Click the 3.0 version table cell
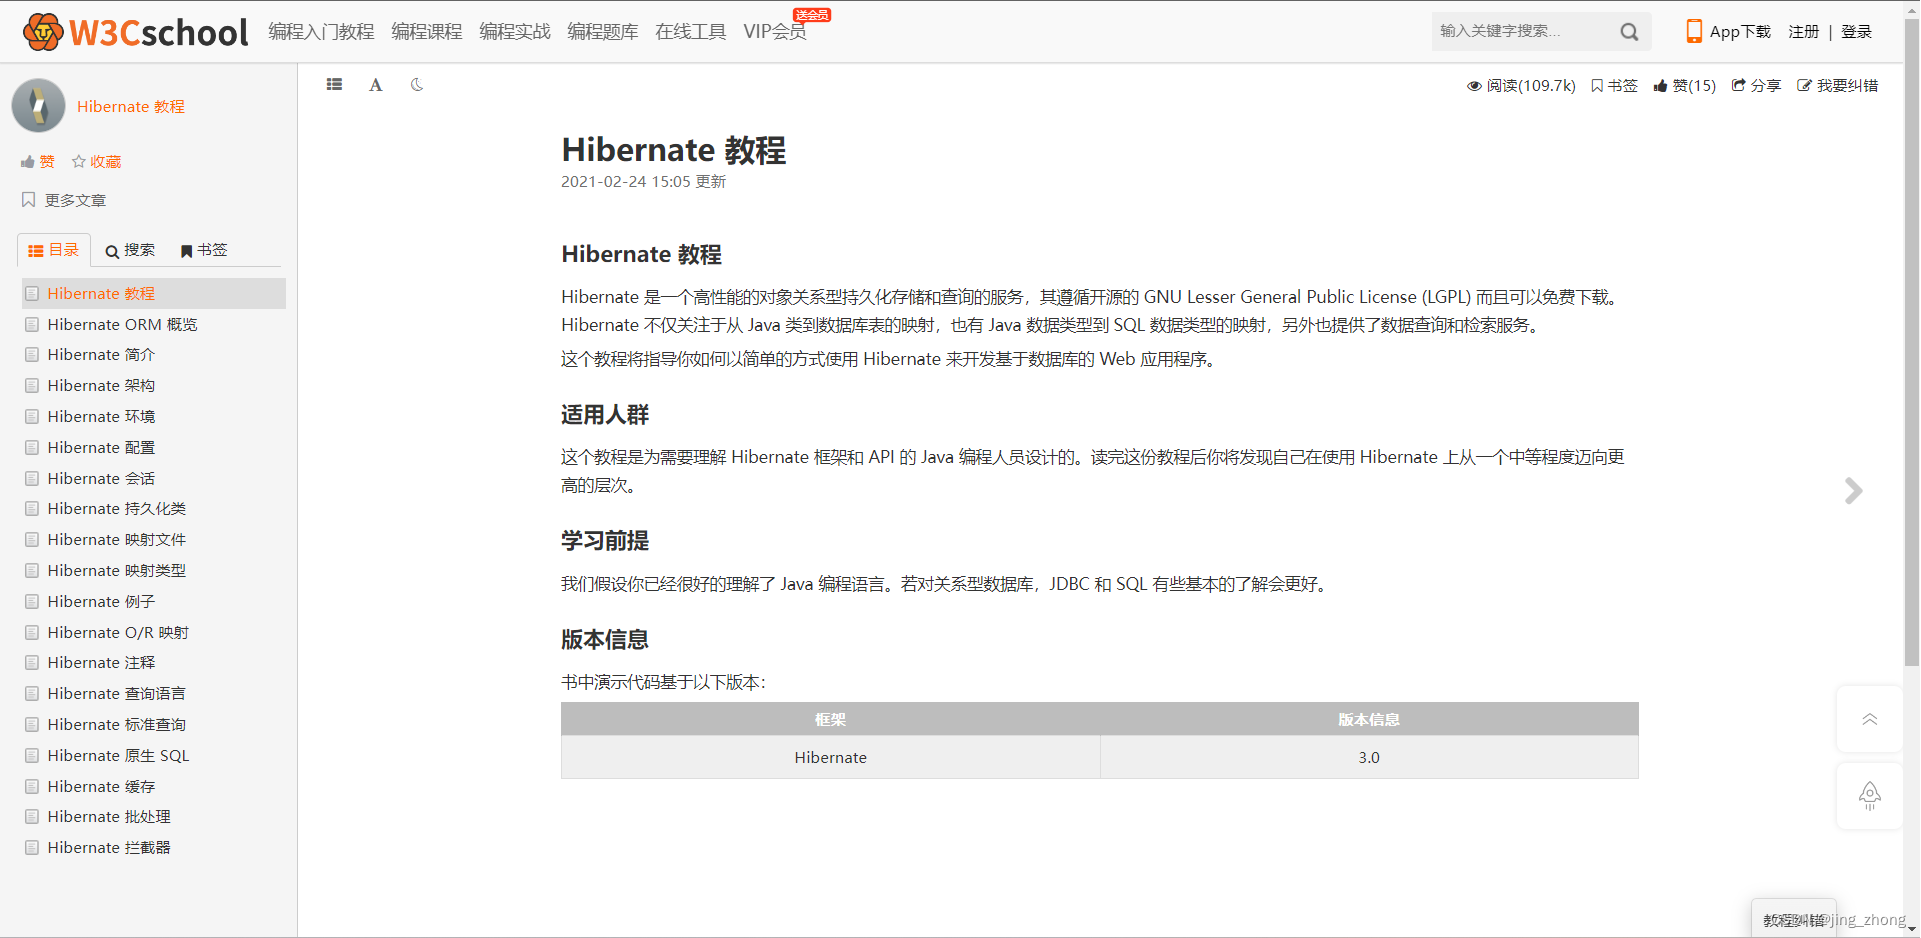This screenshot has height=938, width=1921. click(x=1369, y=758)
